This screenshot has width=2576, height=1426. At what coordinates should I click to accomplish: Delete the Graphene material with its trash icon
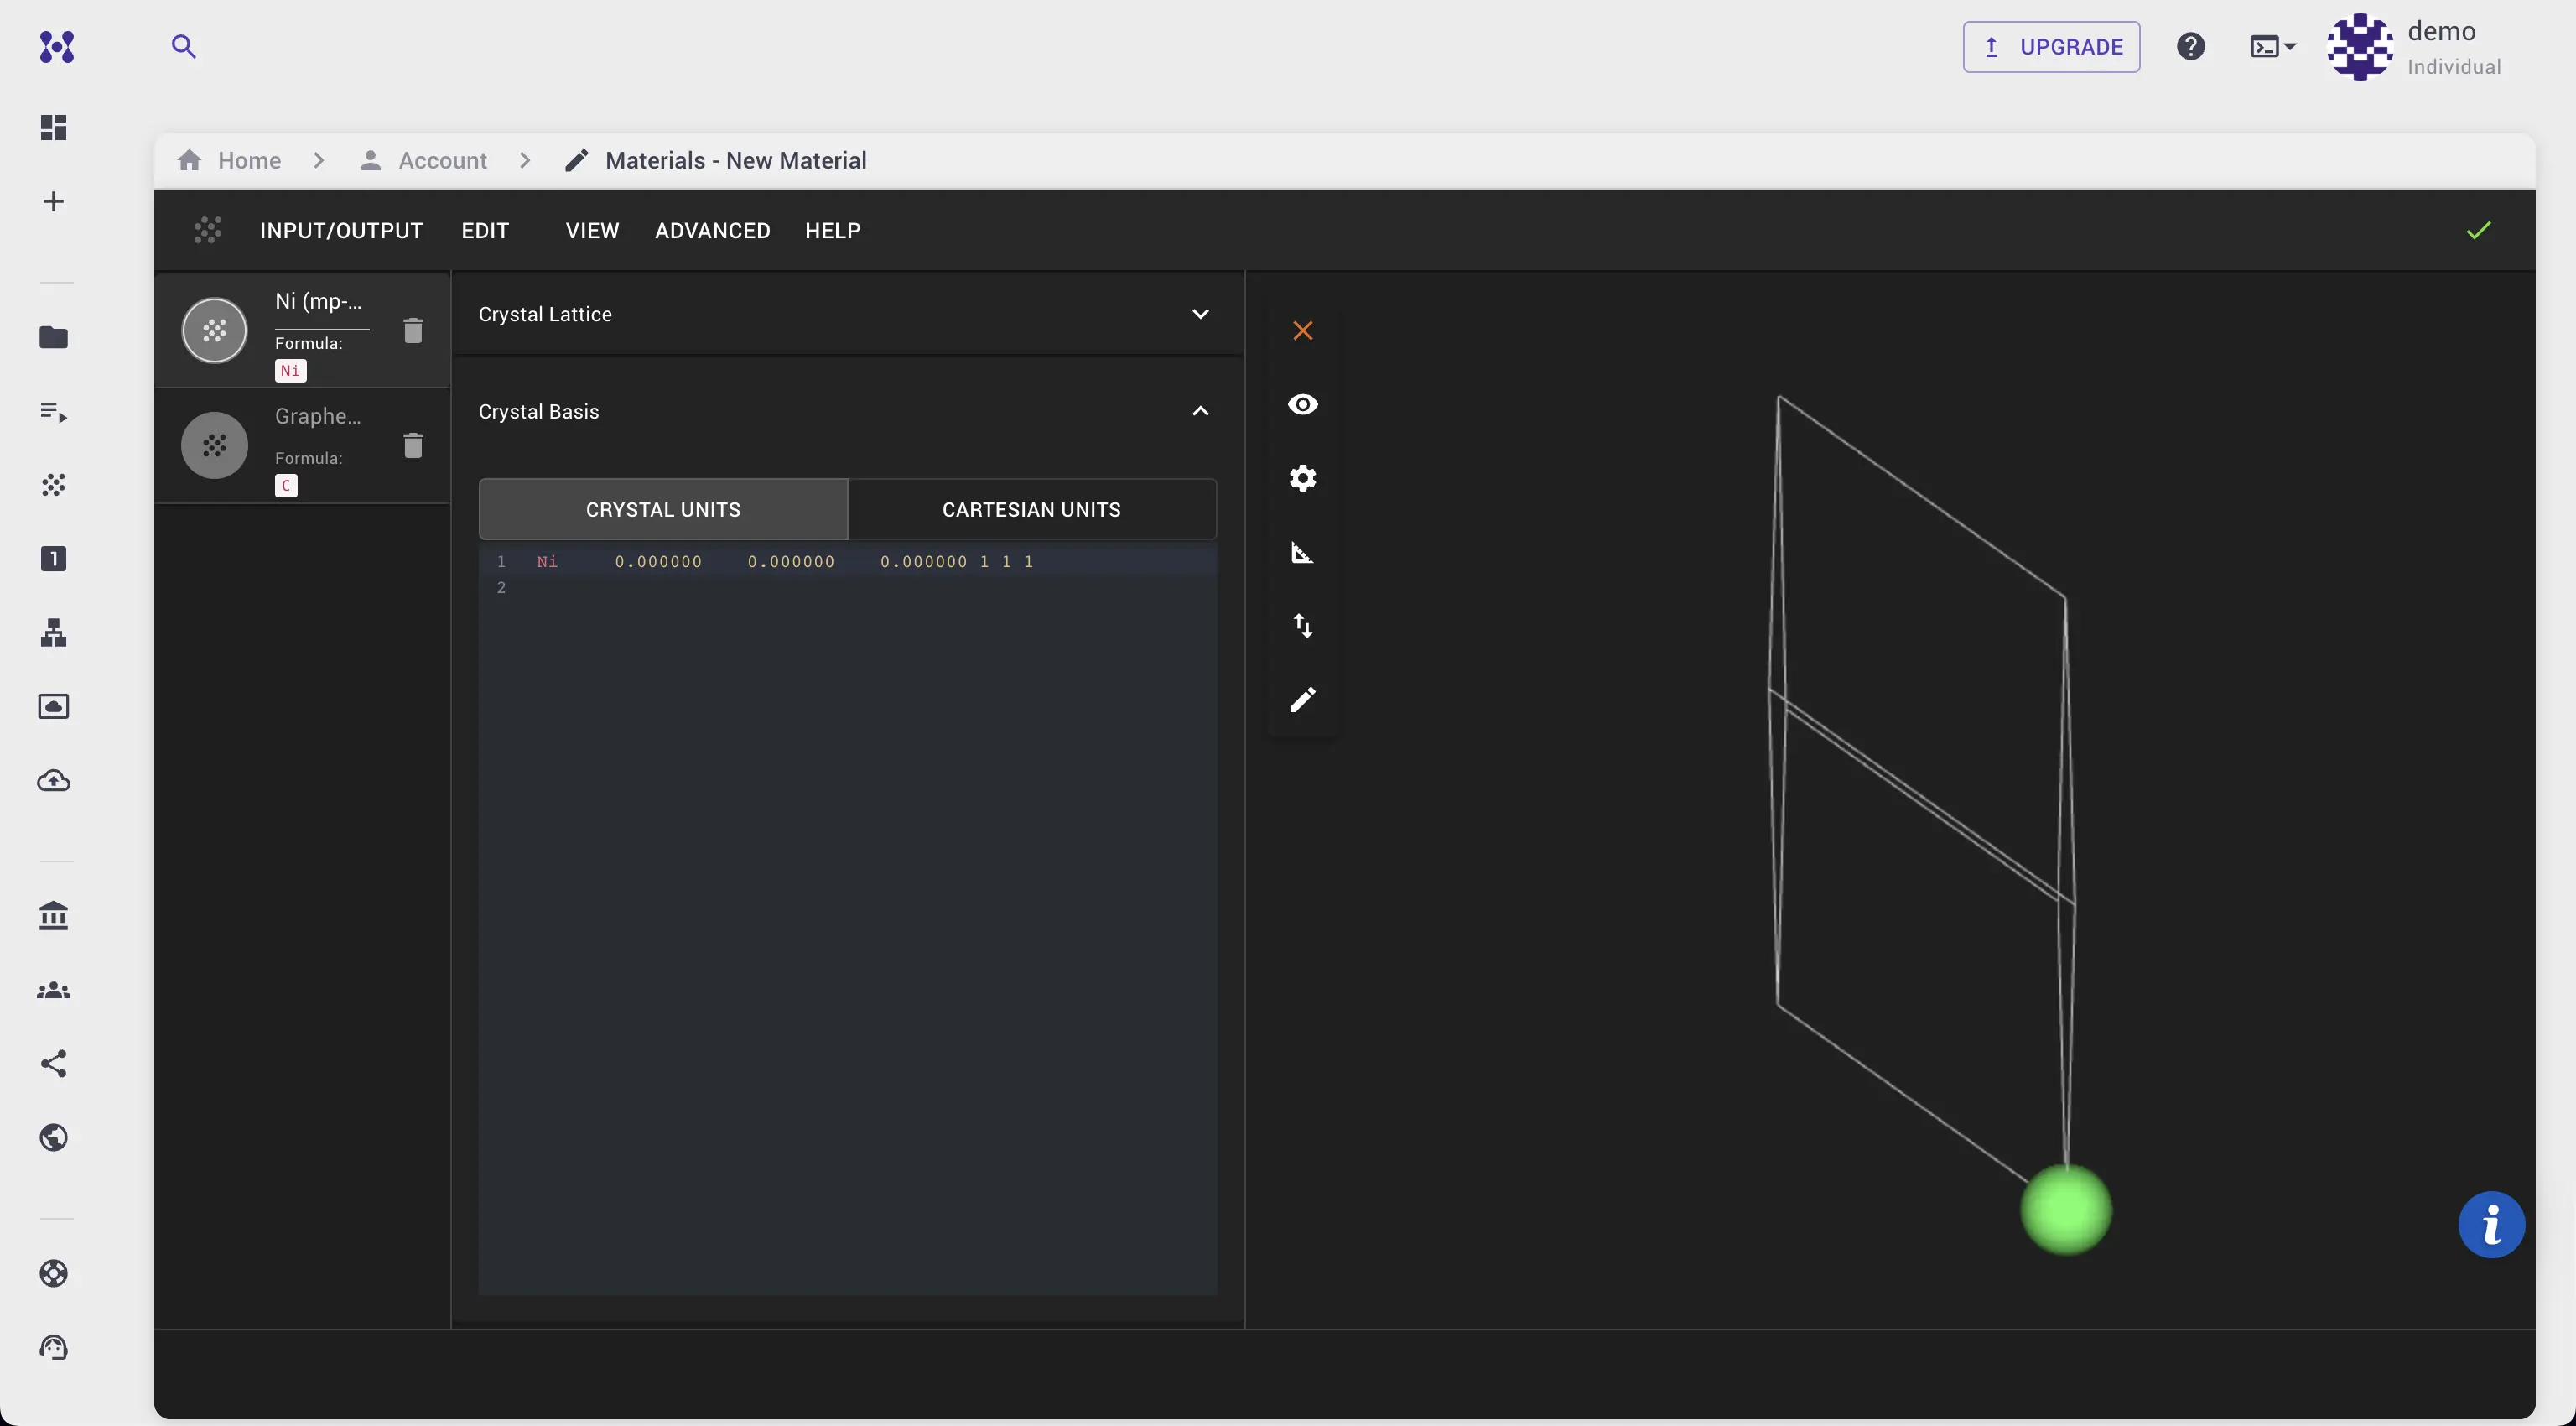[x=413, y=445]
